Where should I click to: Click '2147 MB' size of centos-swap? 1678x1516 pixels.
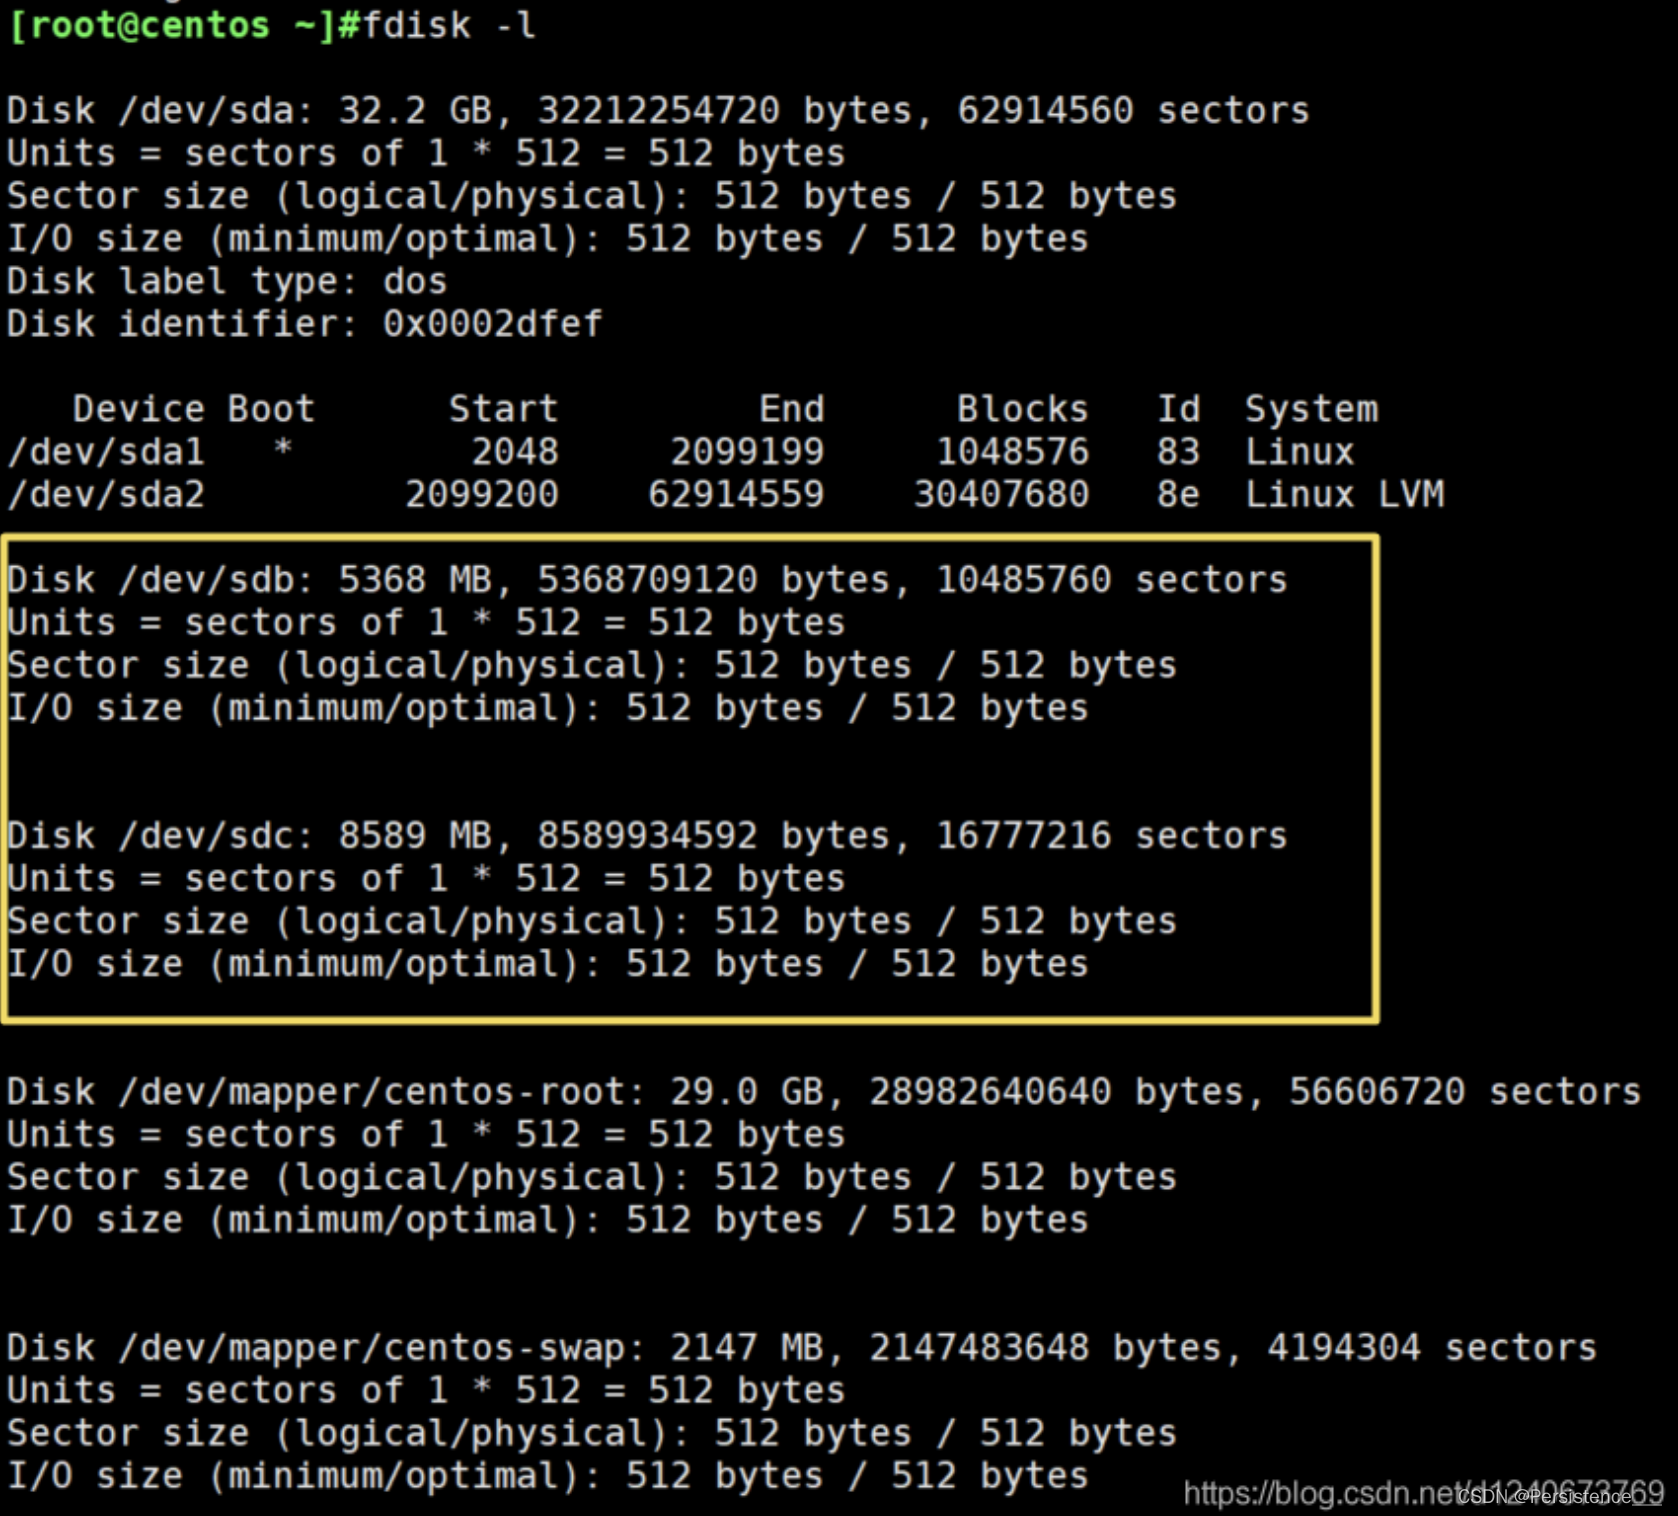click(x=746, y=1348)
